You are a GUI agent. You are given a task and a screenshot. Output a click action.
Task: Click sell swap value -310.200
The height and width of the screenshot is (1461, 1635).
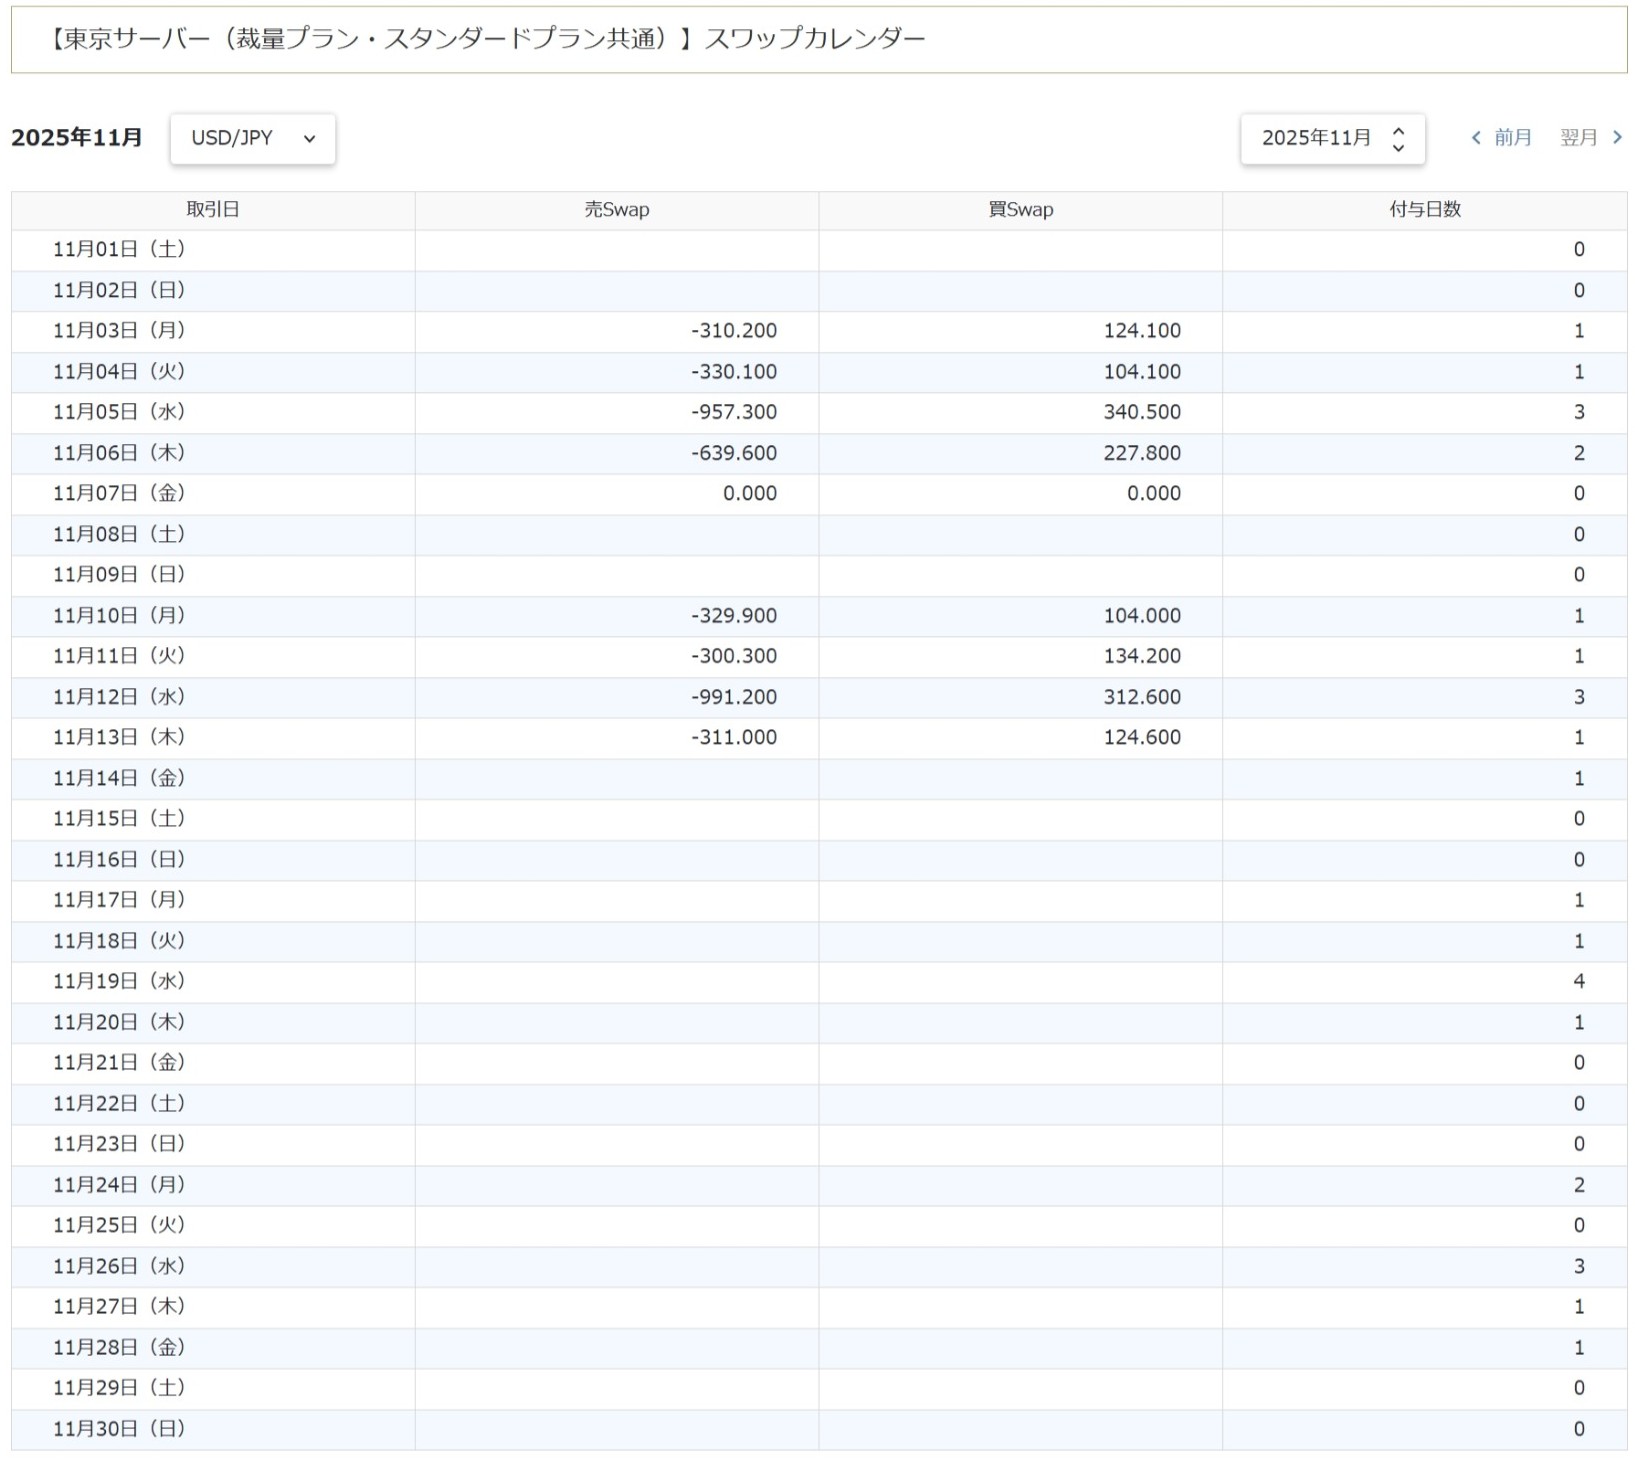pos(734,331)
